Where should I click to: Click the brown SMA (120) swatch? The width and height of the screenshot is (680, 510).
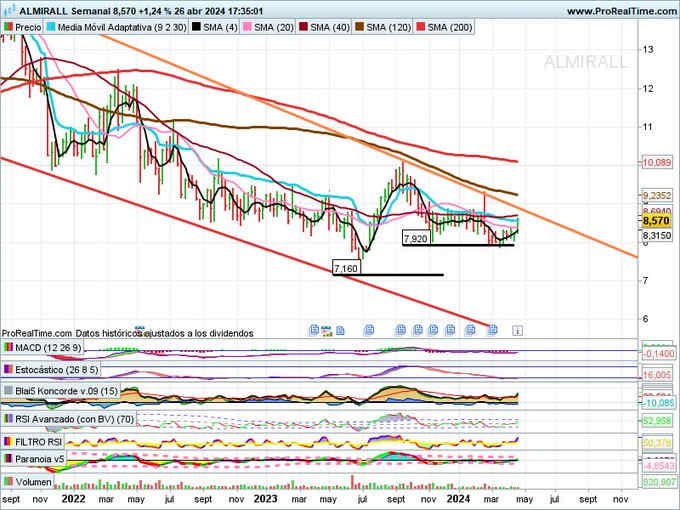tap(360, 27)
